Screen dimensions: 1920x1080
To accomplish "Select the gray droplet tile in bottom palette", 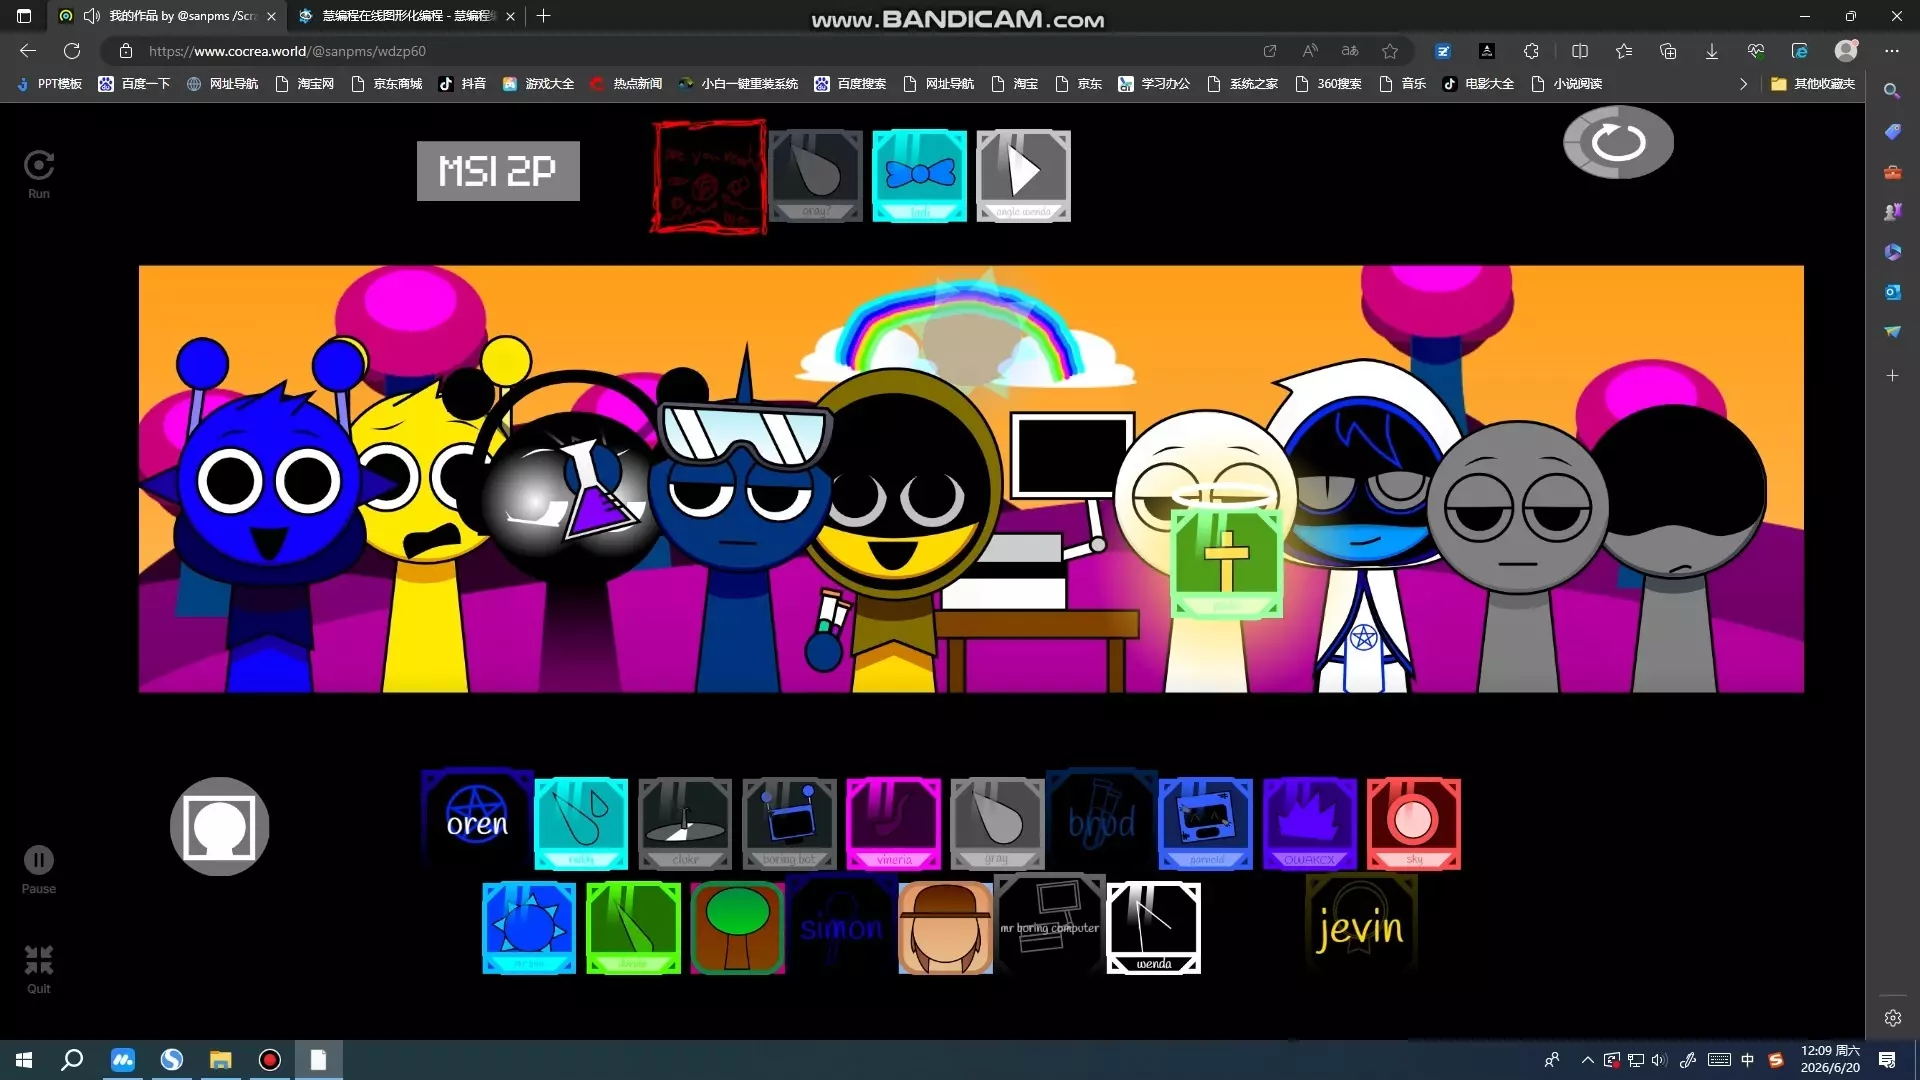I will click(x=997, y=823).
